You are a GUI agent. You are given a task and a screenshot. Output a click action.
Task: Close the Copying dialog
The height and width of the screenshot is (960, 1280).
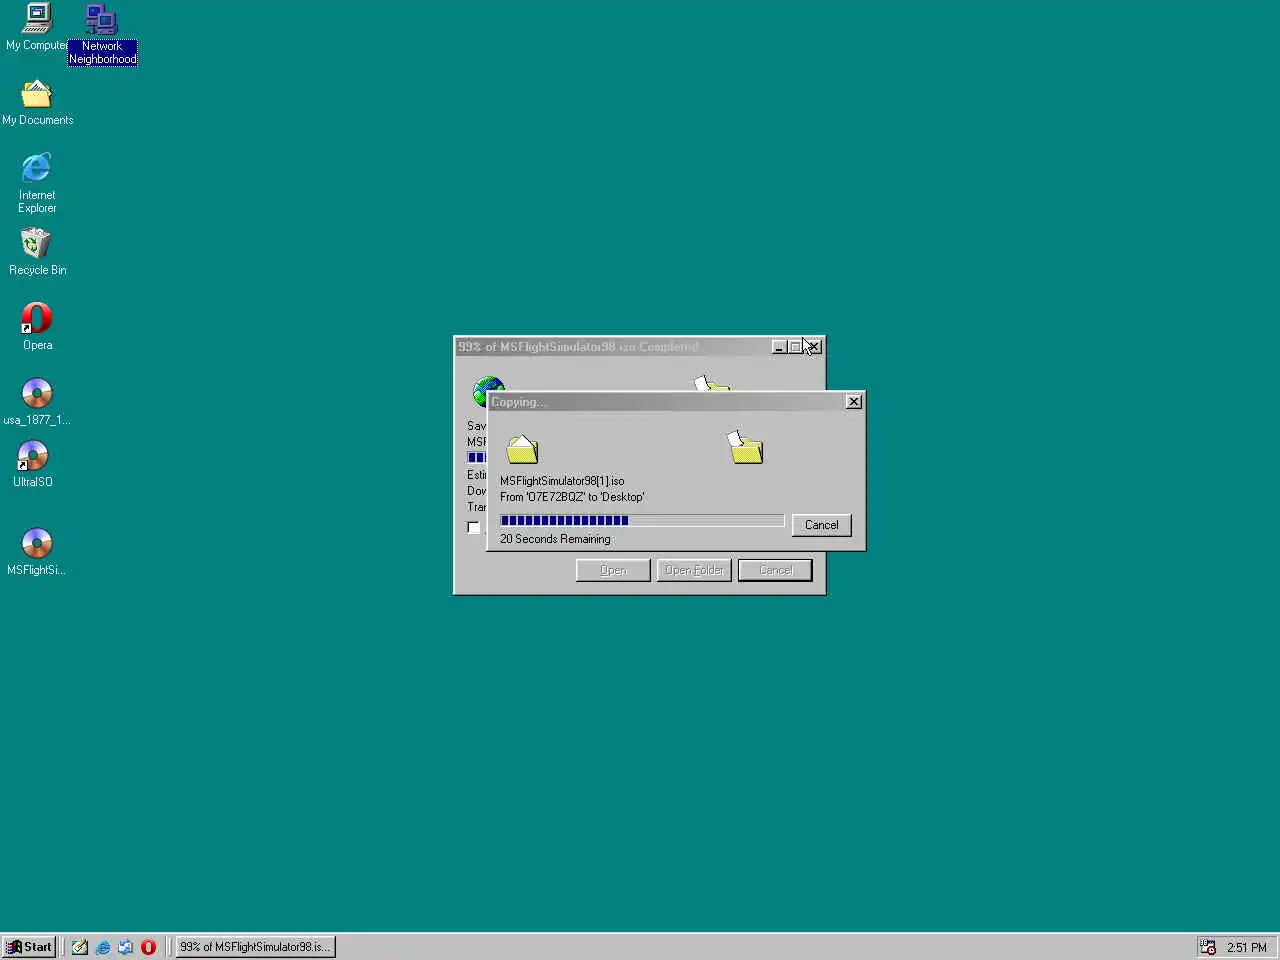[x=854, y=401]
